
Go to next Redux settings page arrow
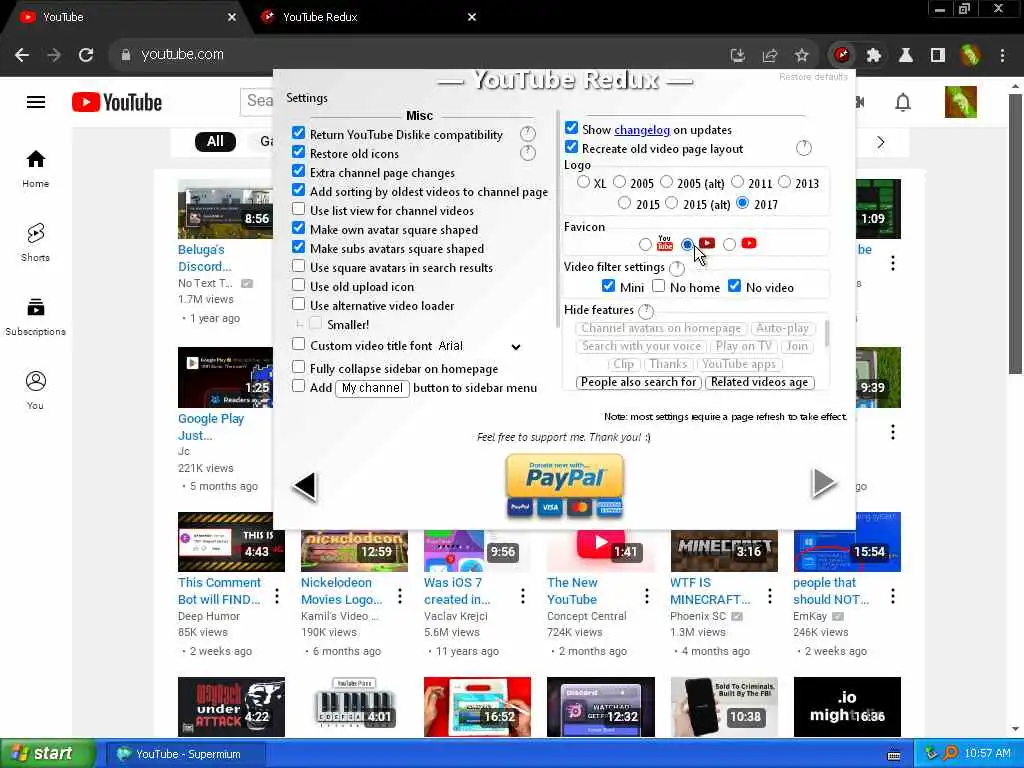click(824, 483)
